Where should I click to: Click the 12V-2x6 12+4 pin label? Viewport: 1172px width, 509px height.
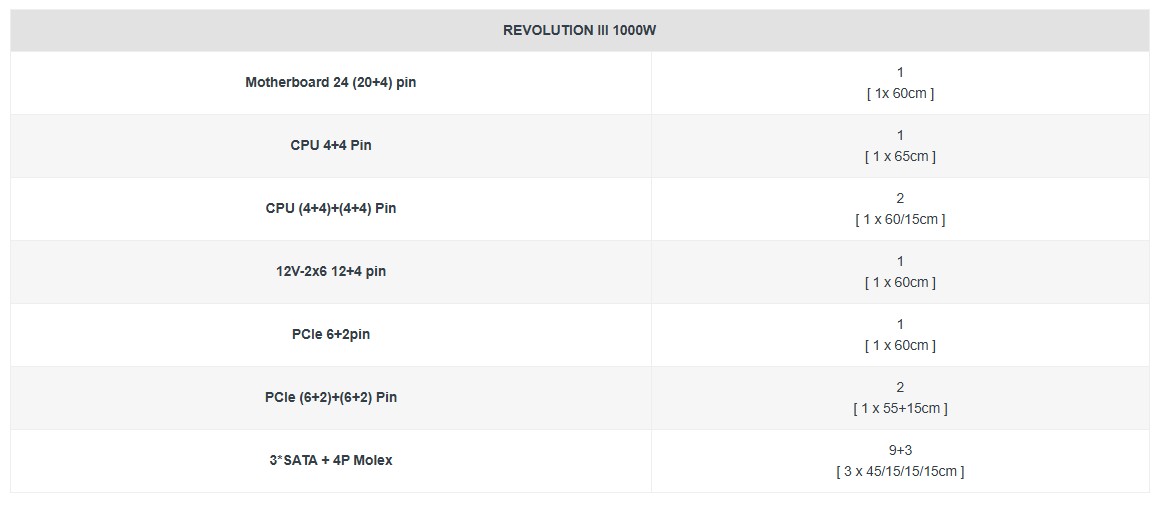pyautogui.click(x=330, y=272)
